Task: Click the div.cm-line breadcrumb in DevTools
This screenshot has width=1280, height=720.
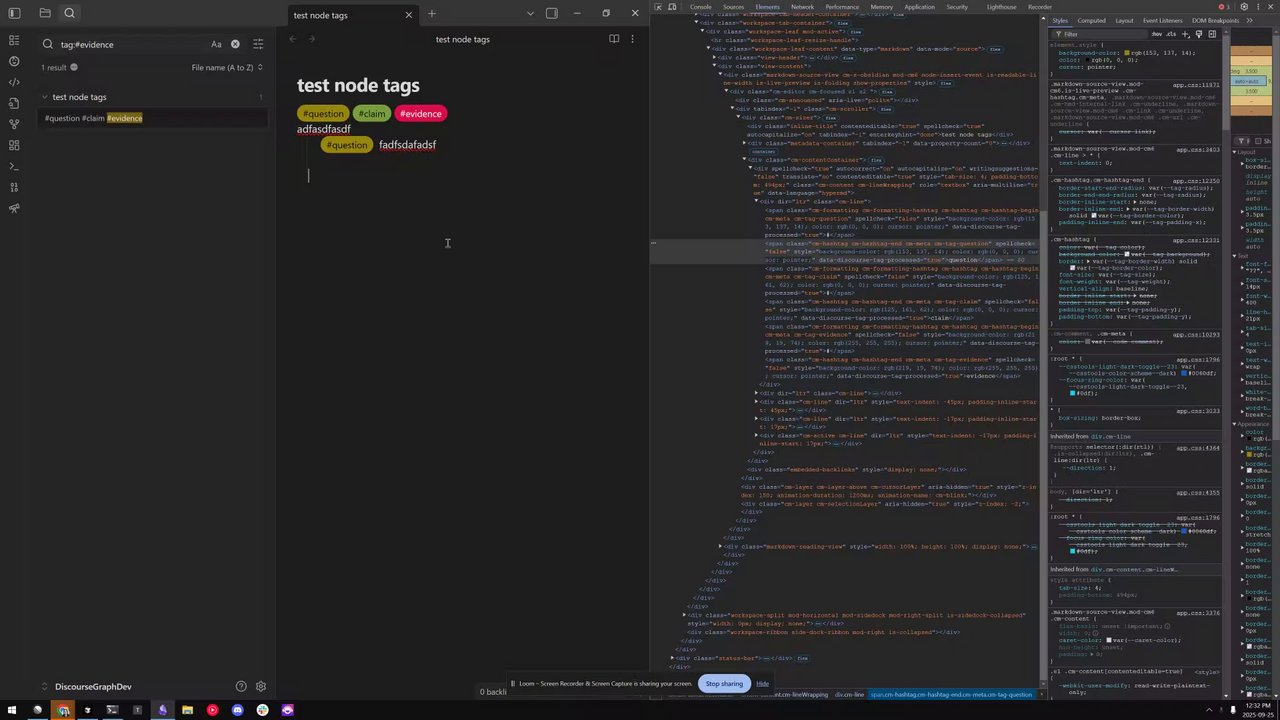Action: point(849,694)
